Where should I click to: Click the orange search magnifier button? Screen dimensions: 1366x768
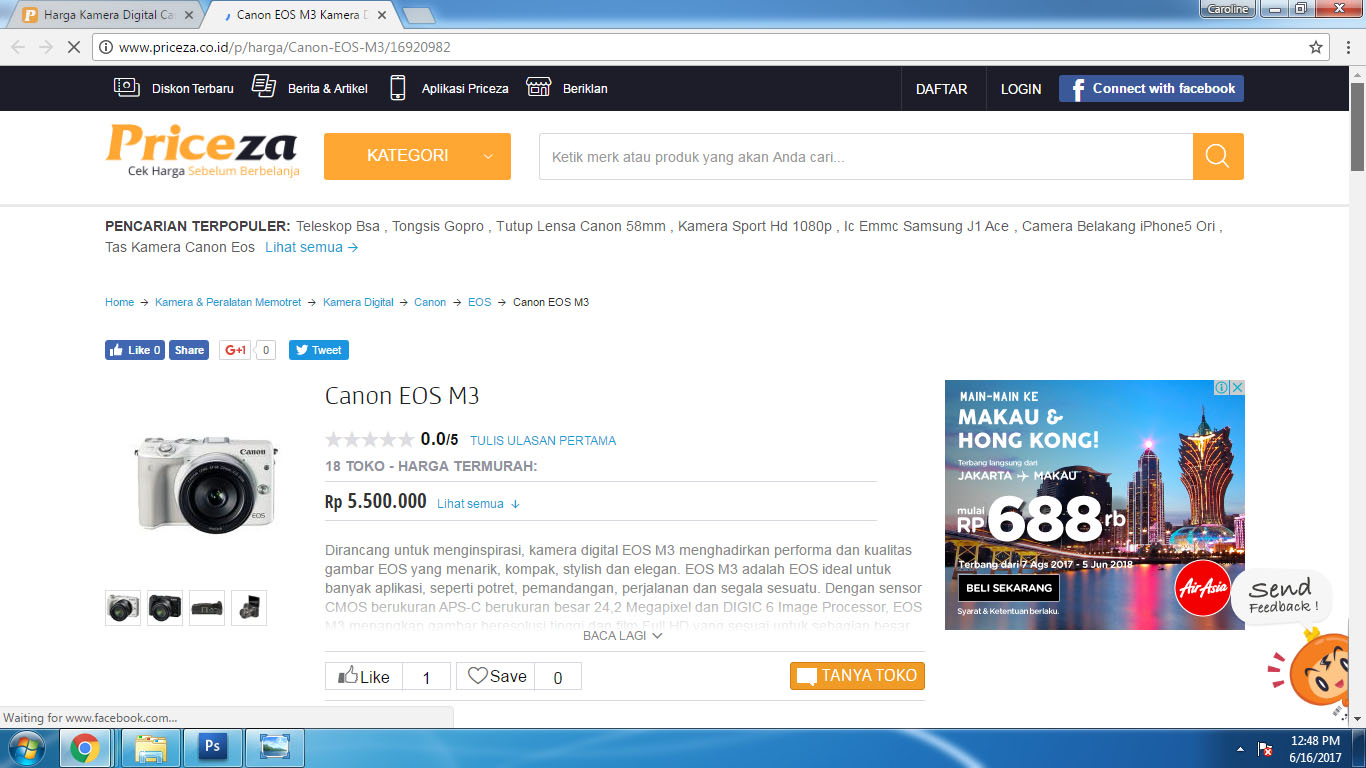click(1217, 156)
